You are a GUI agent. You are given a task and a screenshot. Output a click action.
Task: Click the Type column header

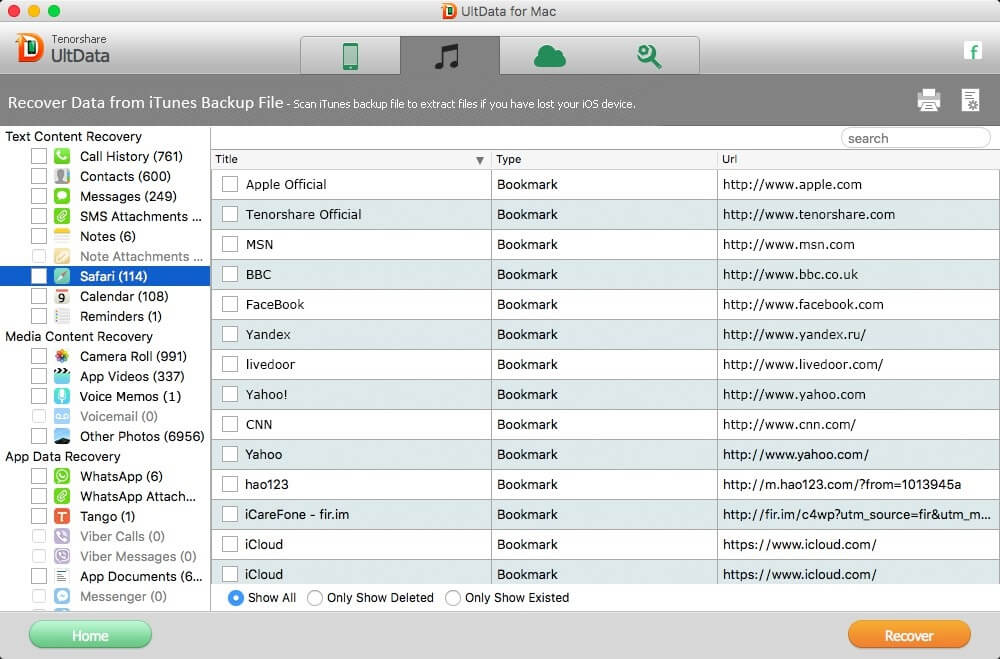(x=604, y=159)
